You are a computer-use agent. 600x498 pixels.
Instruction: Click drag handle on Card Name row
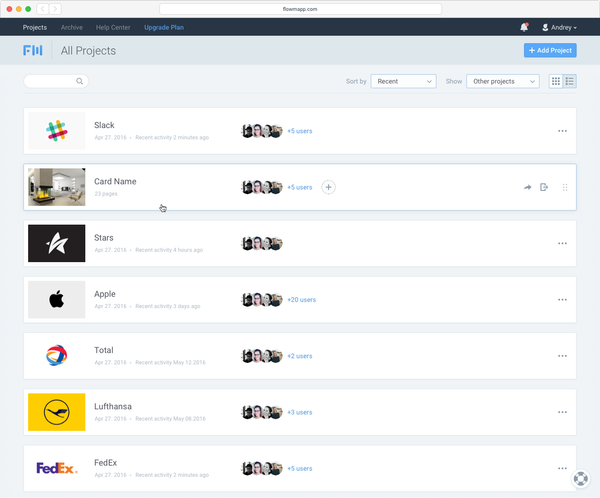(565, 187)
